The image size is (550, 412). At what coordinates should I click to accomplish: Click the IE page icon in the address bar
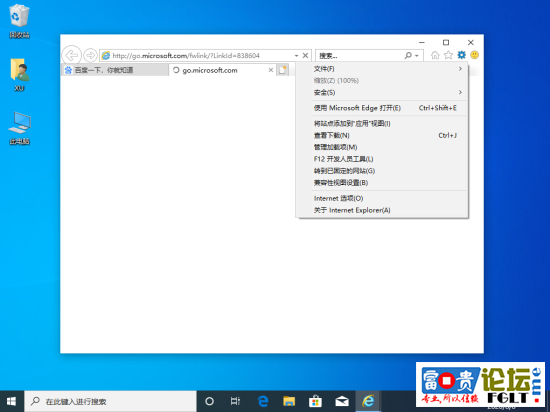[106, 55]
